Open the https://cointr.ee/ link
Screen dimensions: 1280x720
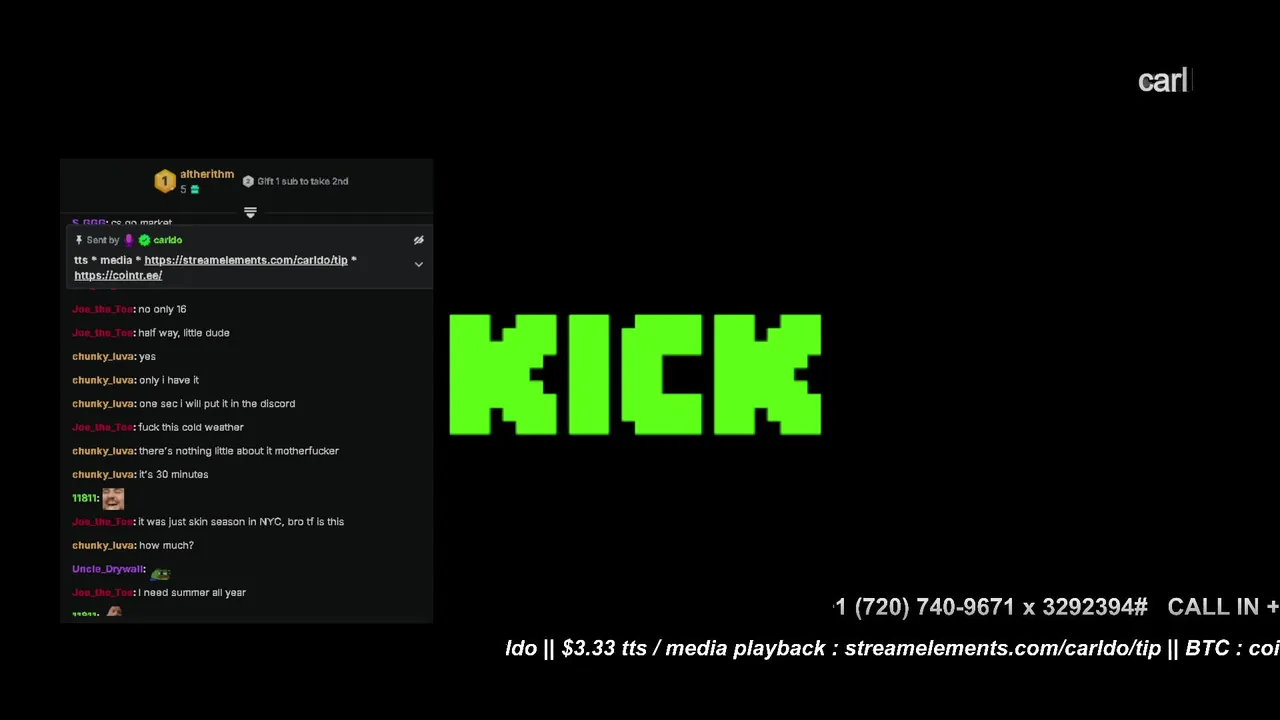(x=118, y=275)
